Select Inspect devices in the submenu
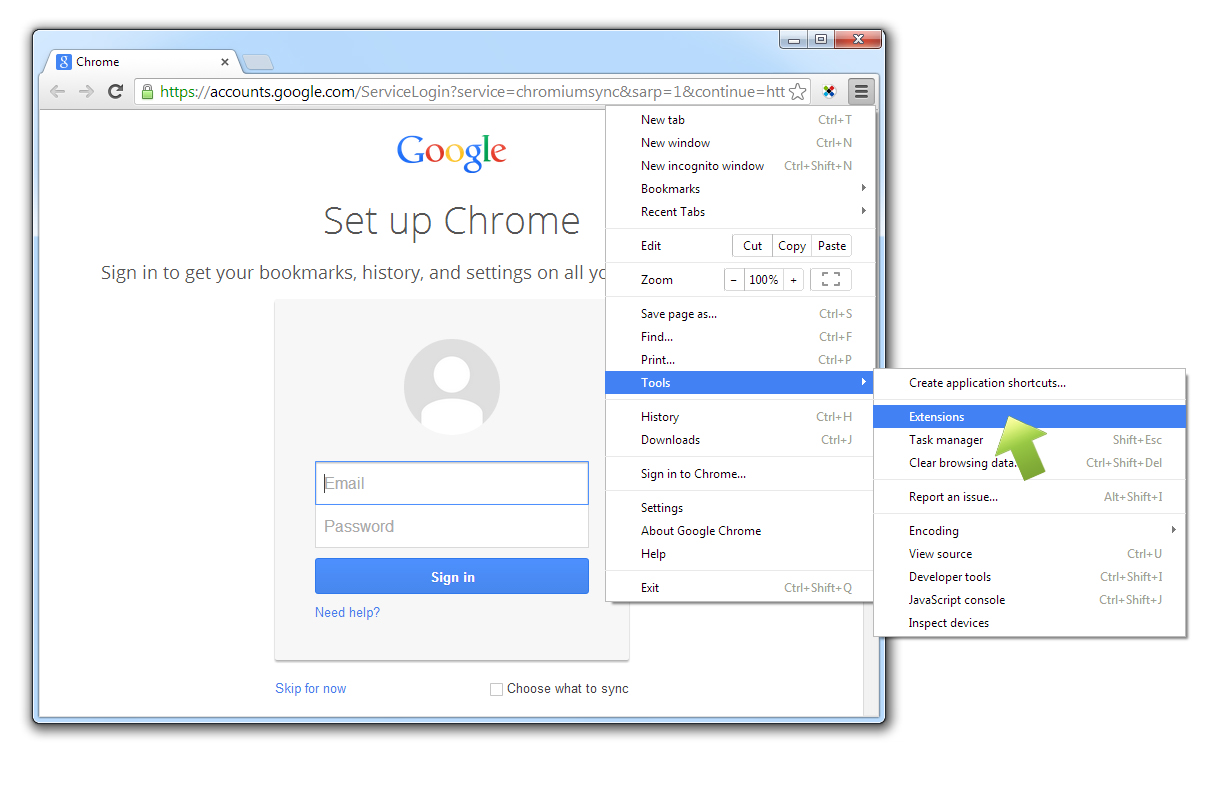The image size is (1208, 792). [x=1030, y=623]
